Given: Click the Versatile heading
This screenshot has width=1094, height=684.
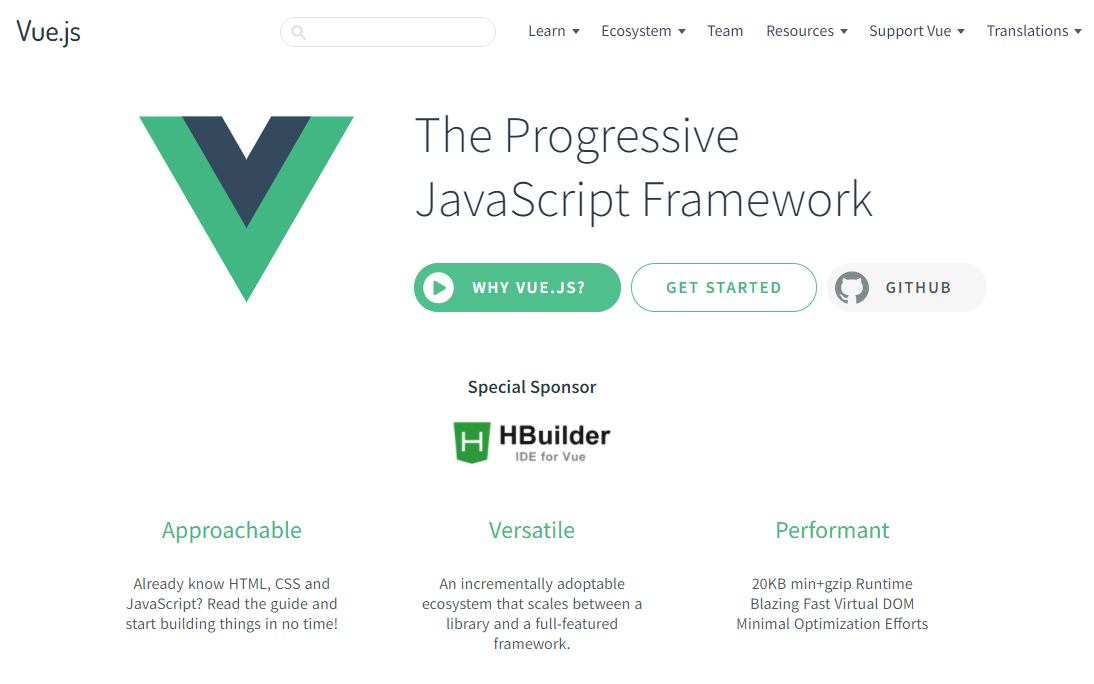Looking at the screenshot, I should coord(532,530).
